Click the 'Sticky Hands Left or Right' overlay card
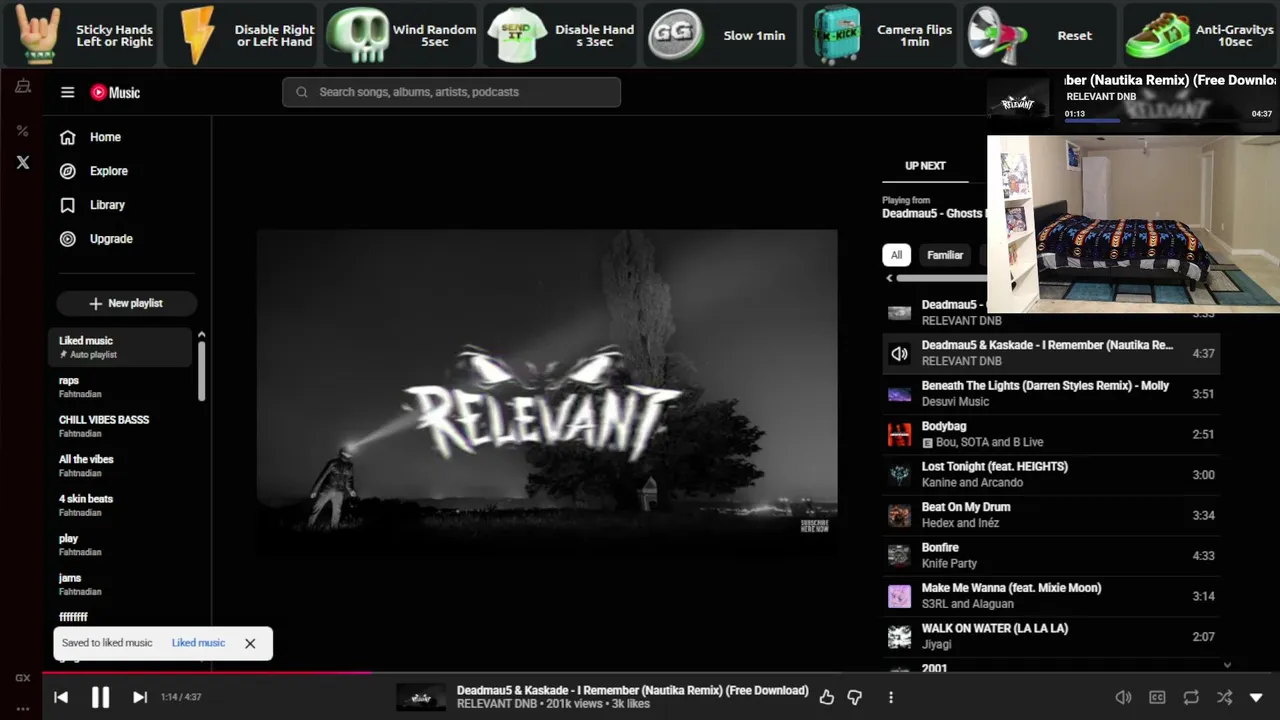Viewport: 1280px width, 720px height. click(81, 35)
